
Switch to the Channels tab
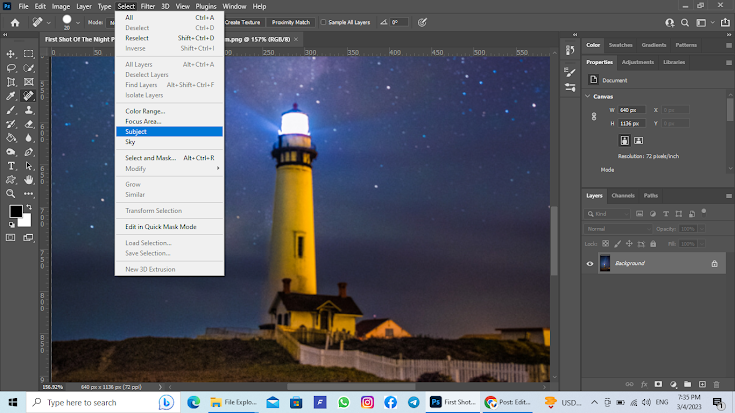point(623,195)
